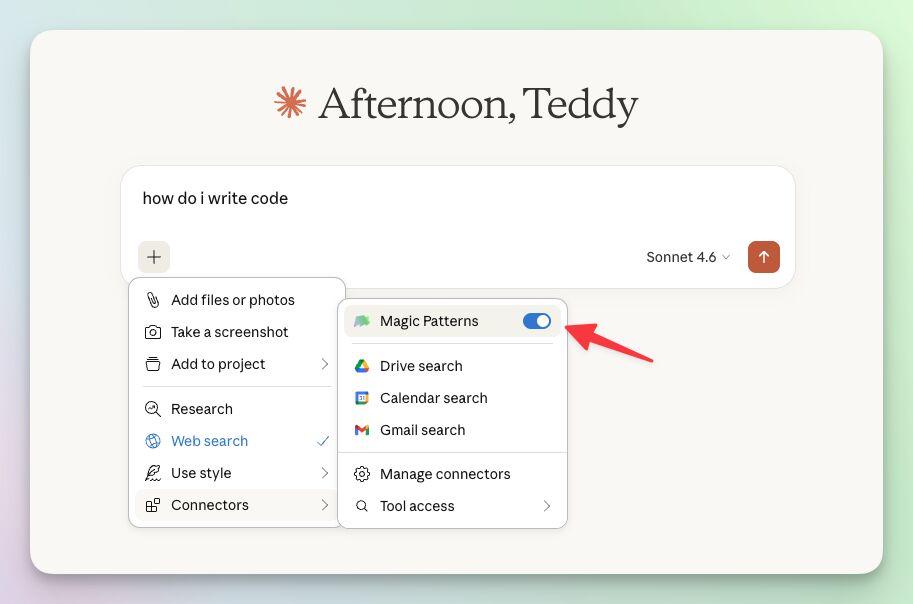Click the Google Drive icon
Image resolution: width=913 pixels, height=604 pixels.
tap(362, 366)
